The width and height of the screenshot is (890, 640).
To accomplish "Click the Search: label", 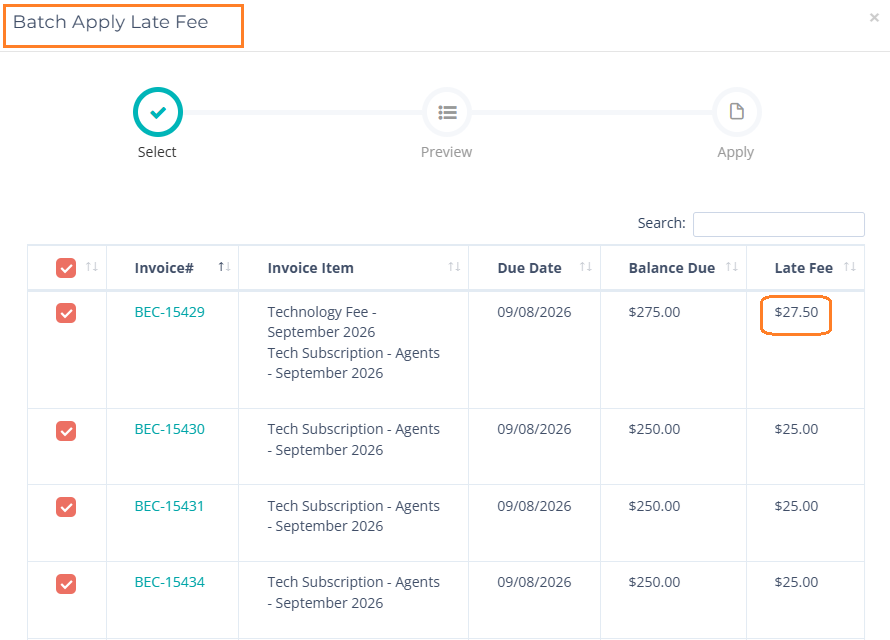I will (x=661, y=224).
